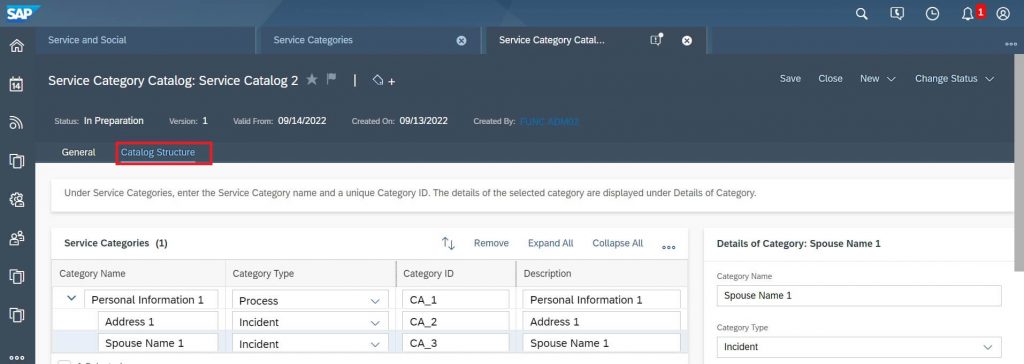Open Category Type dropdown for Address 1 row
Viewport: 1024px width, 364px height.
tap(310, 322)
